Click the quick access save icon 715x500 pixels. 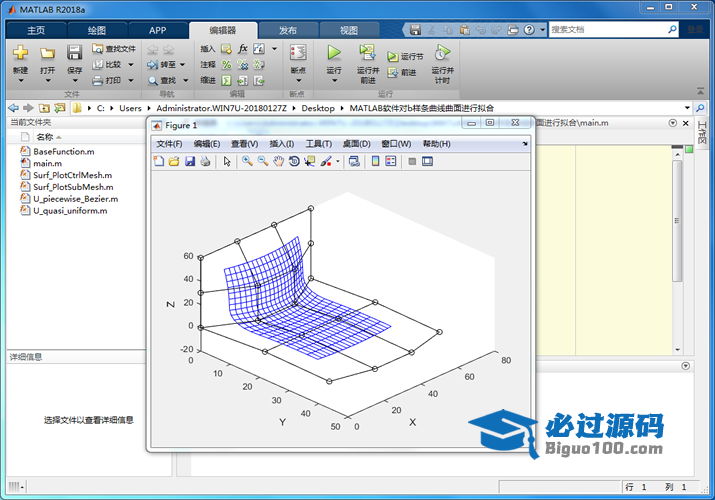click(x=415, y=30)
